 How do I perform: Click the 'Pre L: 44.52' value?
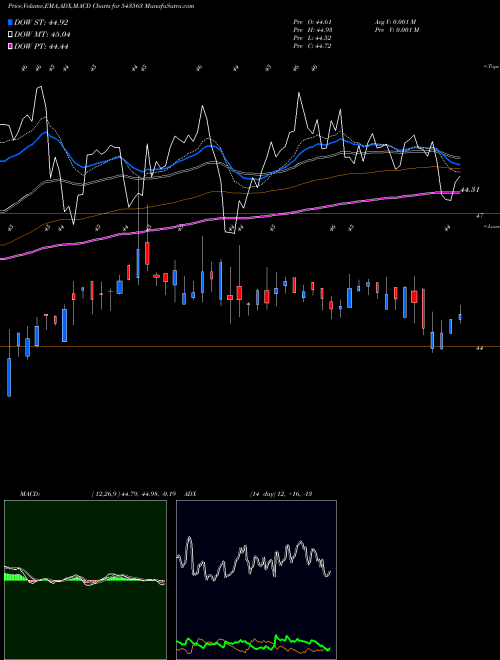(x=313, y=38)
